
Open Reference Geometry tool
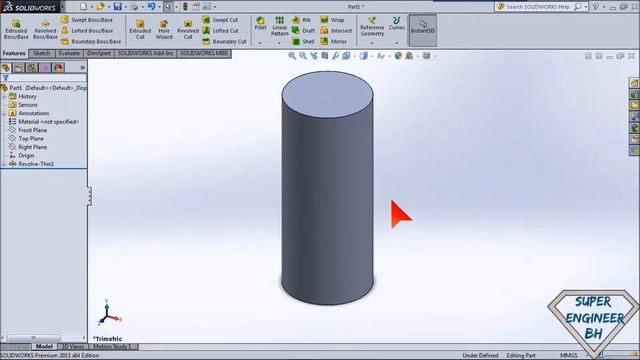click(372, 27)
